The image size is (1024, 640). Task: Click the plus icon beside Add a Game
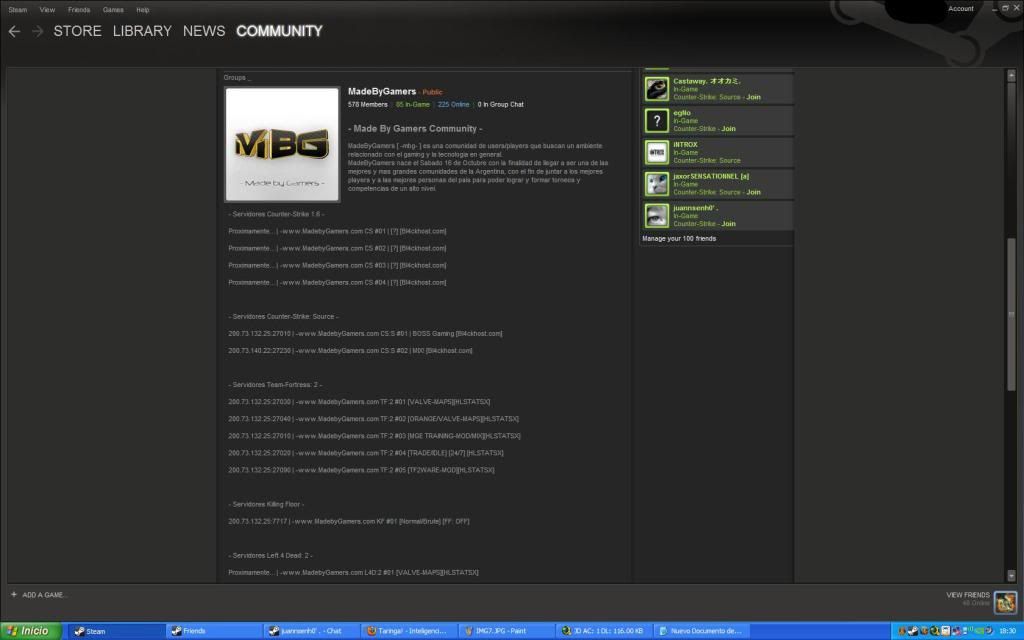pyautogui.click(x=14, y=594)
